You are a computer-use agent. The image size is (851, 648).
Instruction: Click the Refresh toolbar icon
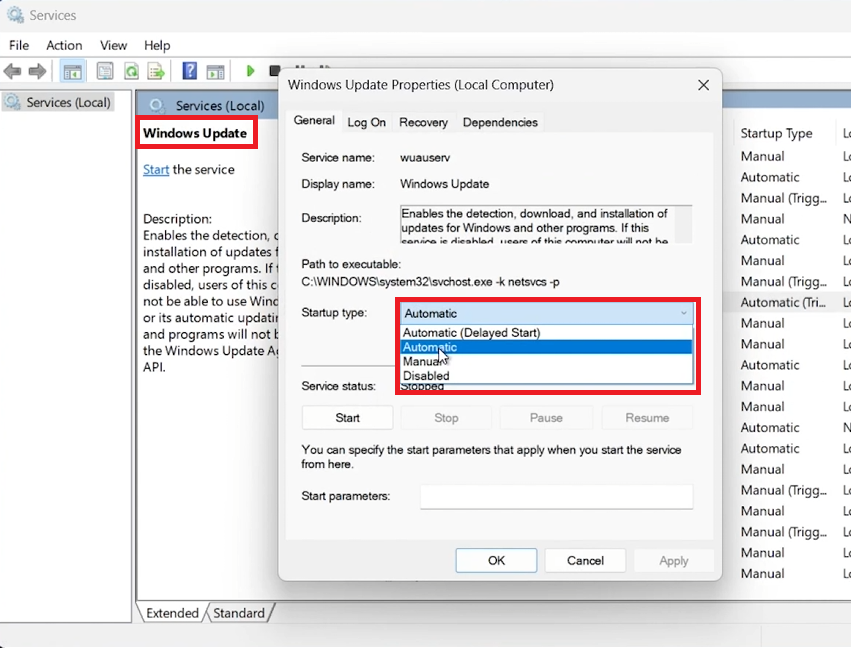[x=131, y=71]
